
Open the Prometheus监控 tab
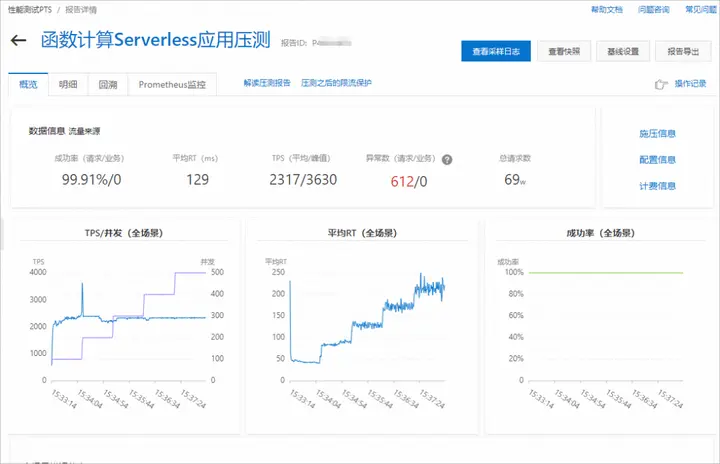click(x=172, y=85)
